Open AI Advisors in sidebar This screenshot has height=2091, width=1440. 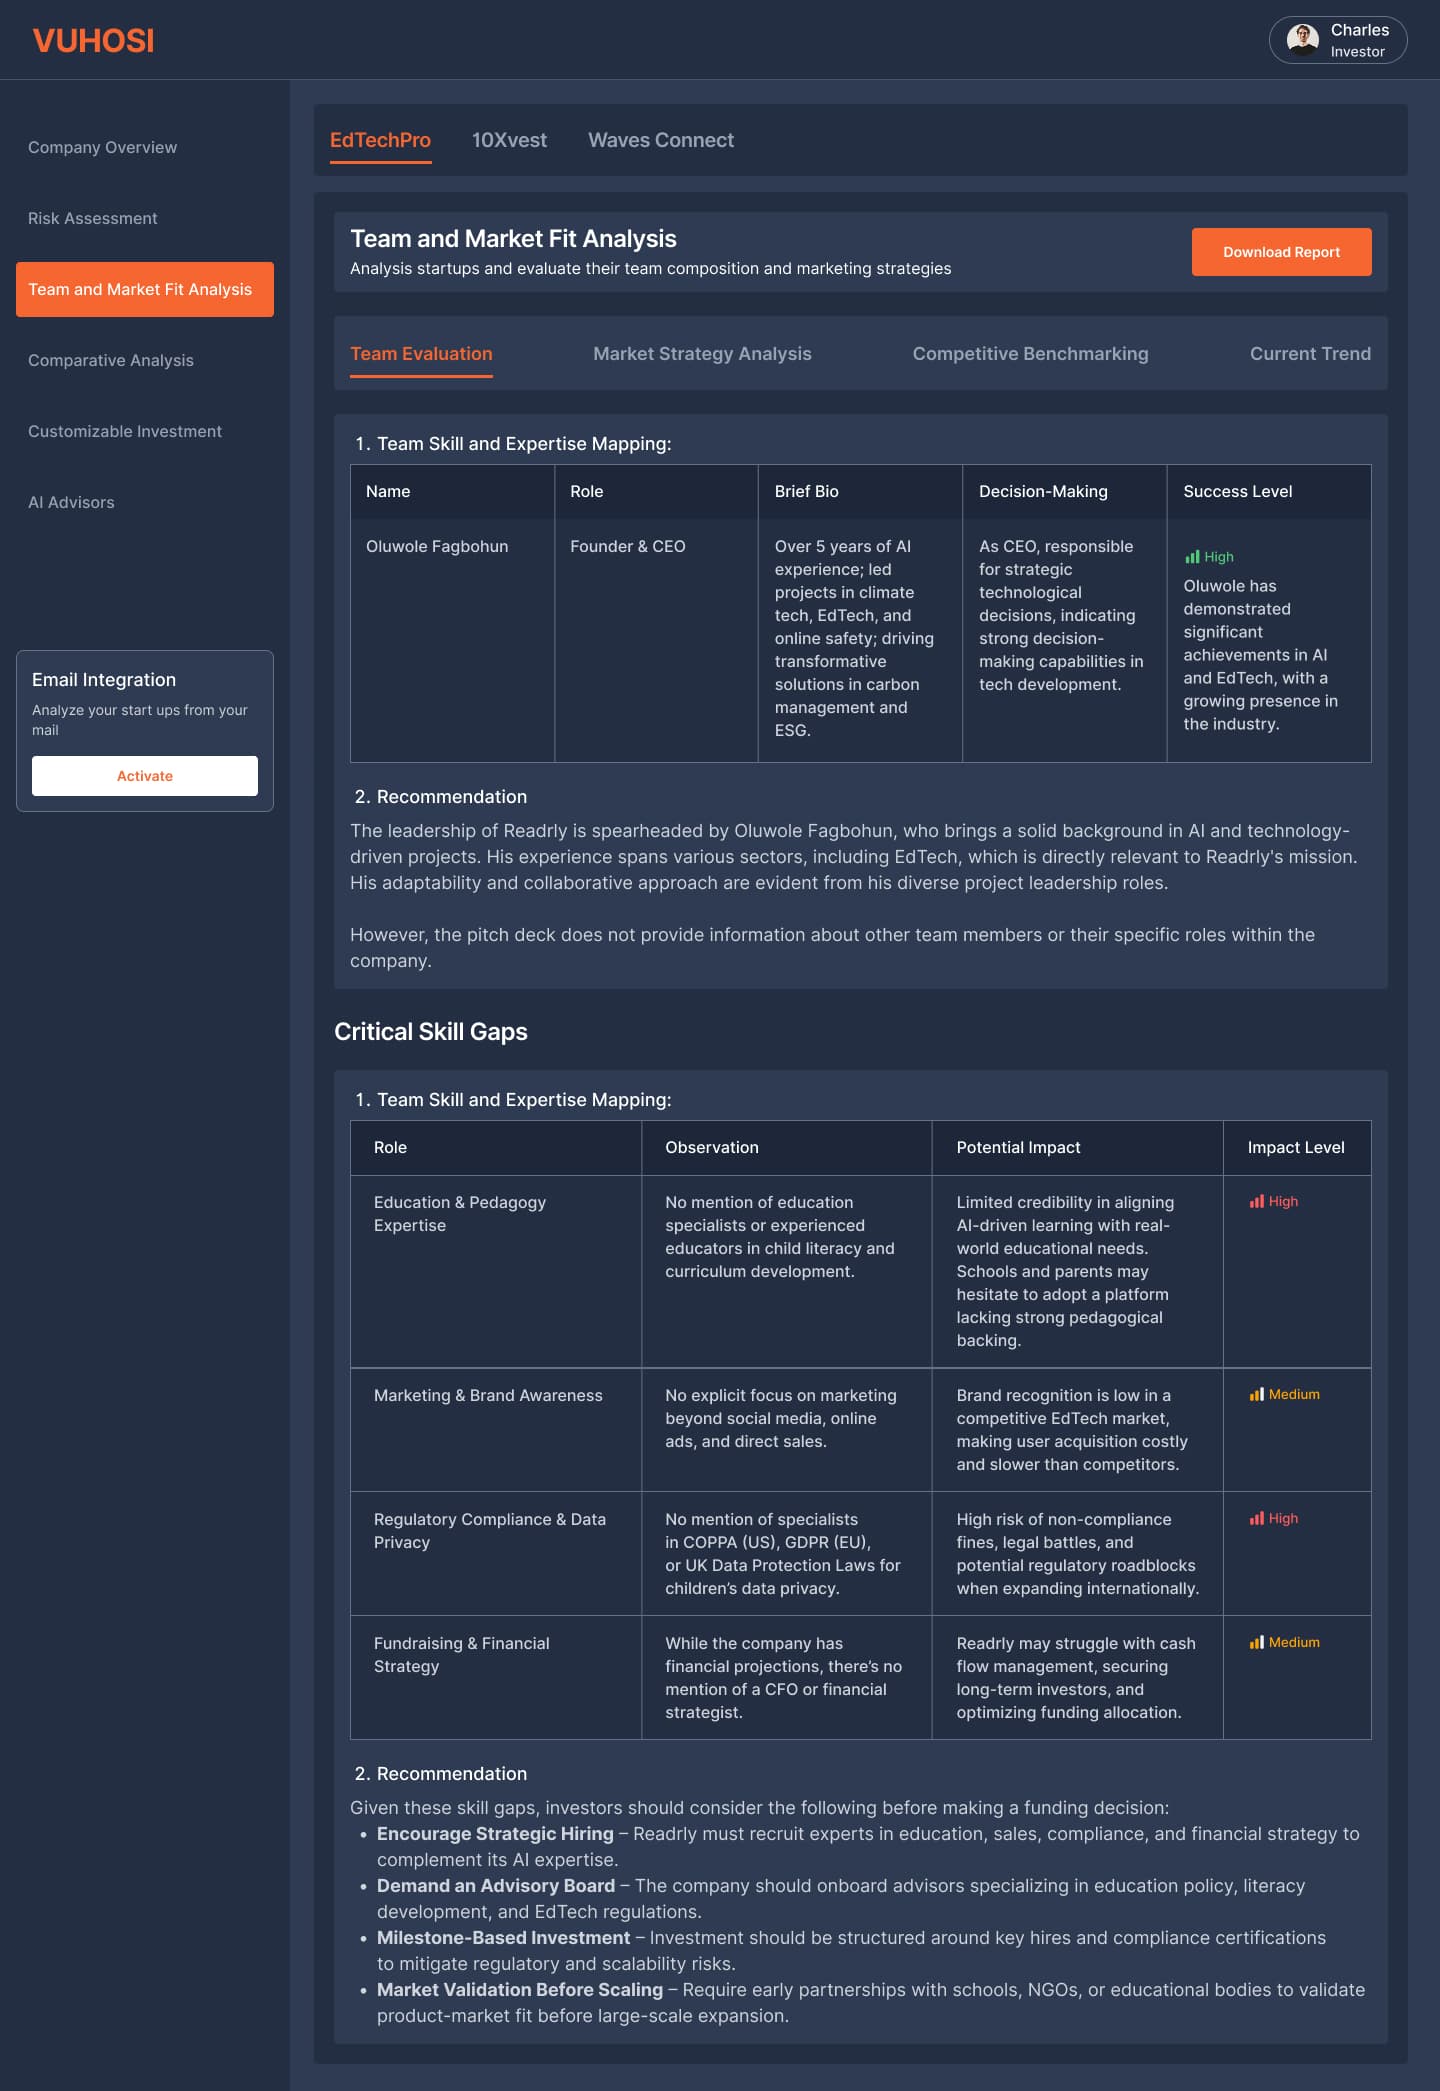[x=71, y=502]
